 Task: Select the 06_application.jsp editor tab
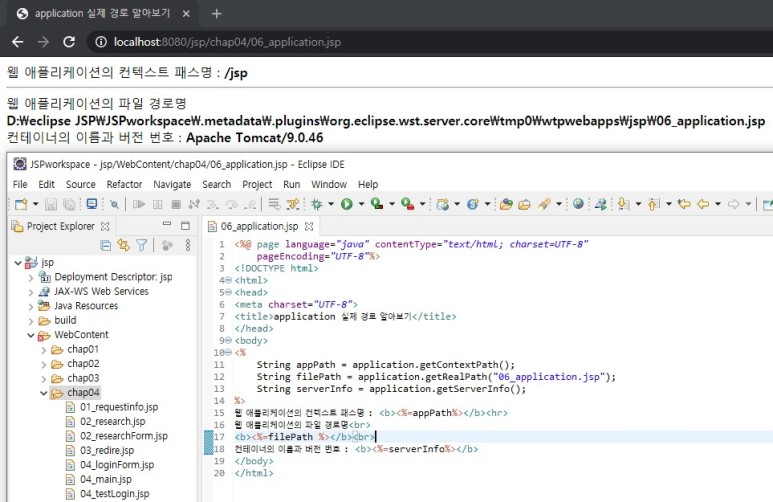[259, 226]
